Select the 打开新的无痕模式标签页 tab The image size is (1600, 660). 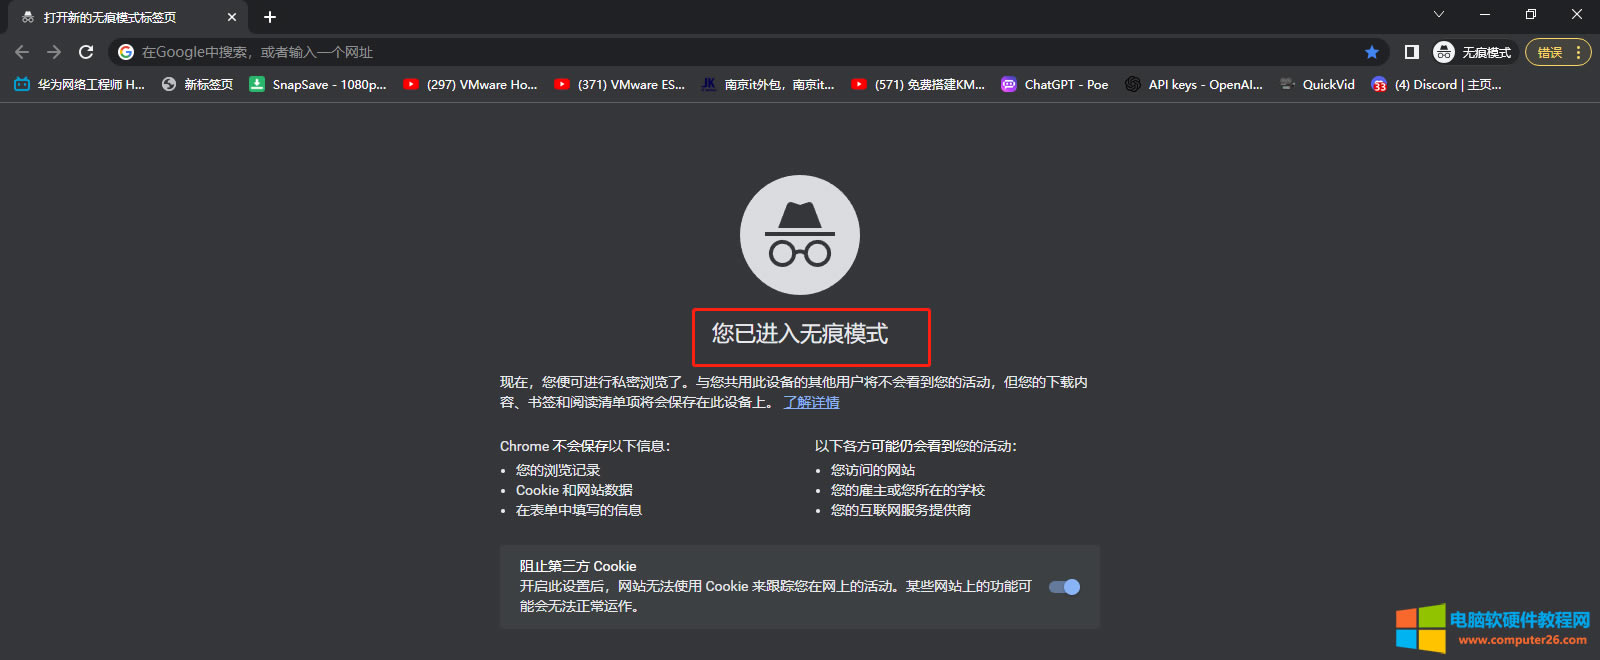(110, 17)
